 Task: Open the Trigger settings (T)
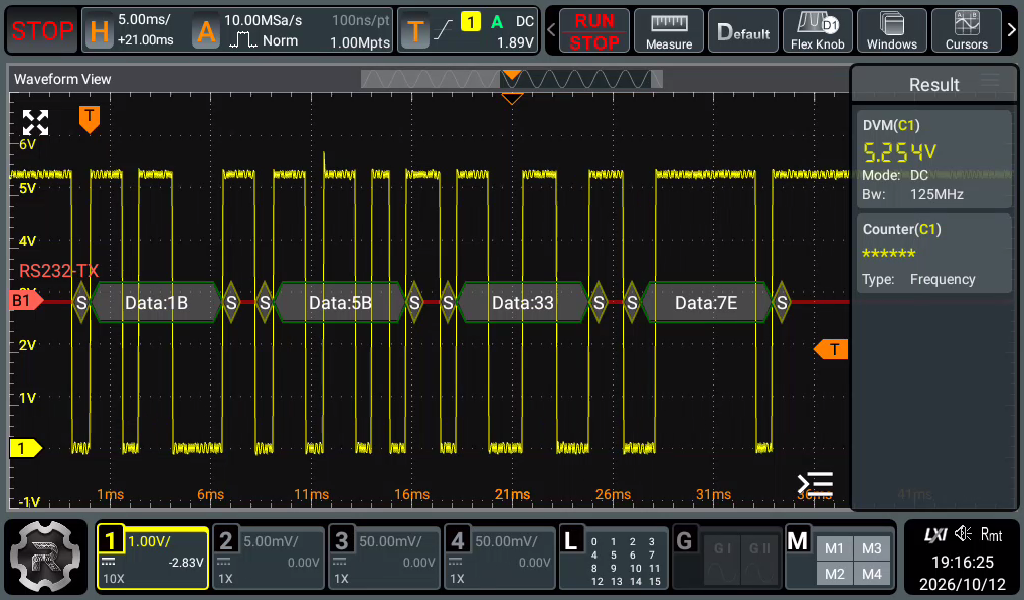[415, 31]
